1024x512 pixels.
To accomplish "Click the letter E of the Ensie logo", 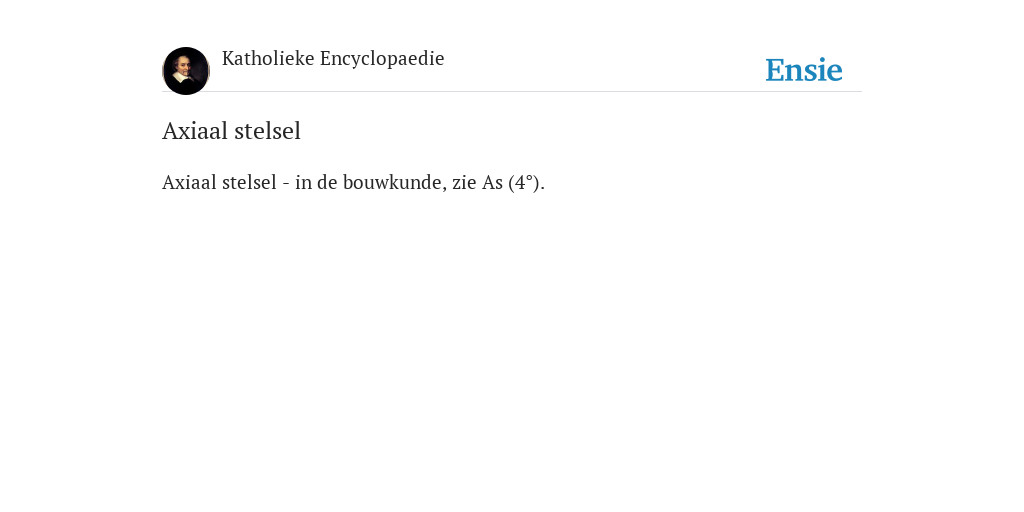I will click(775, 70).
